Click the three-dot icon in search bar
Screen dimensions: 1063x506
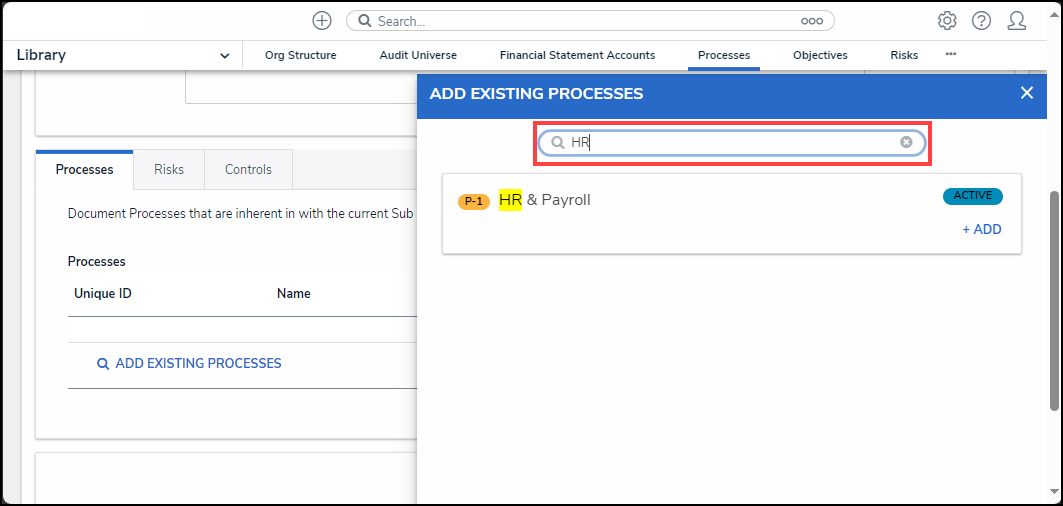pos(812,21)
